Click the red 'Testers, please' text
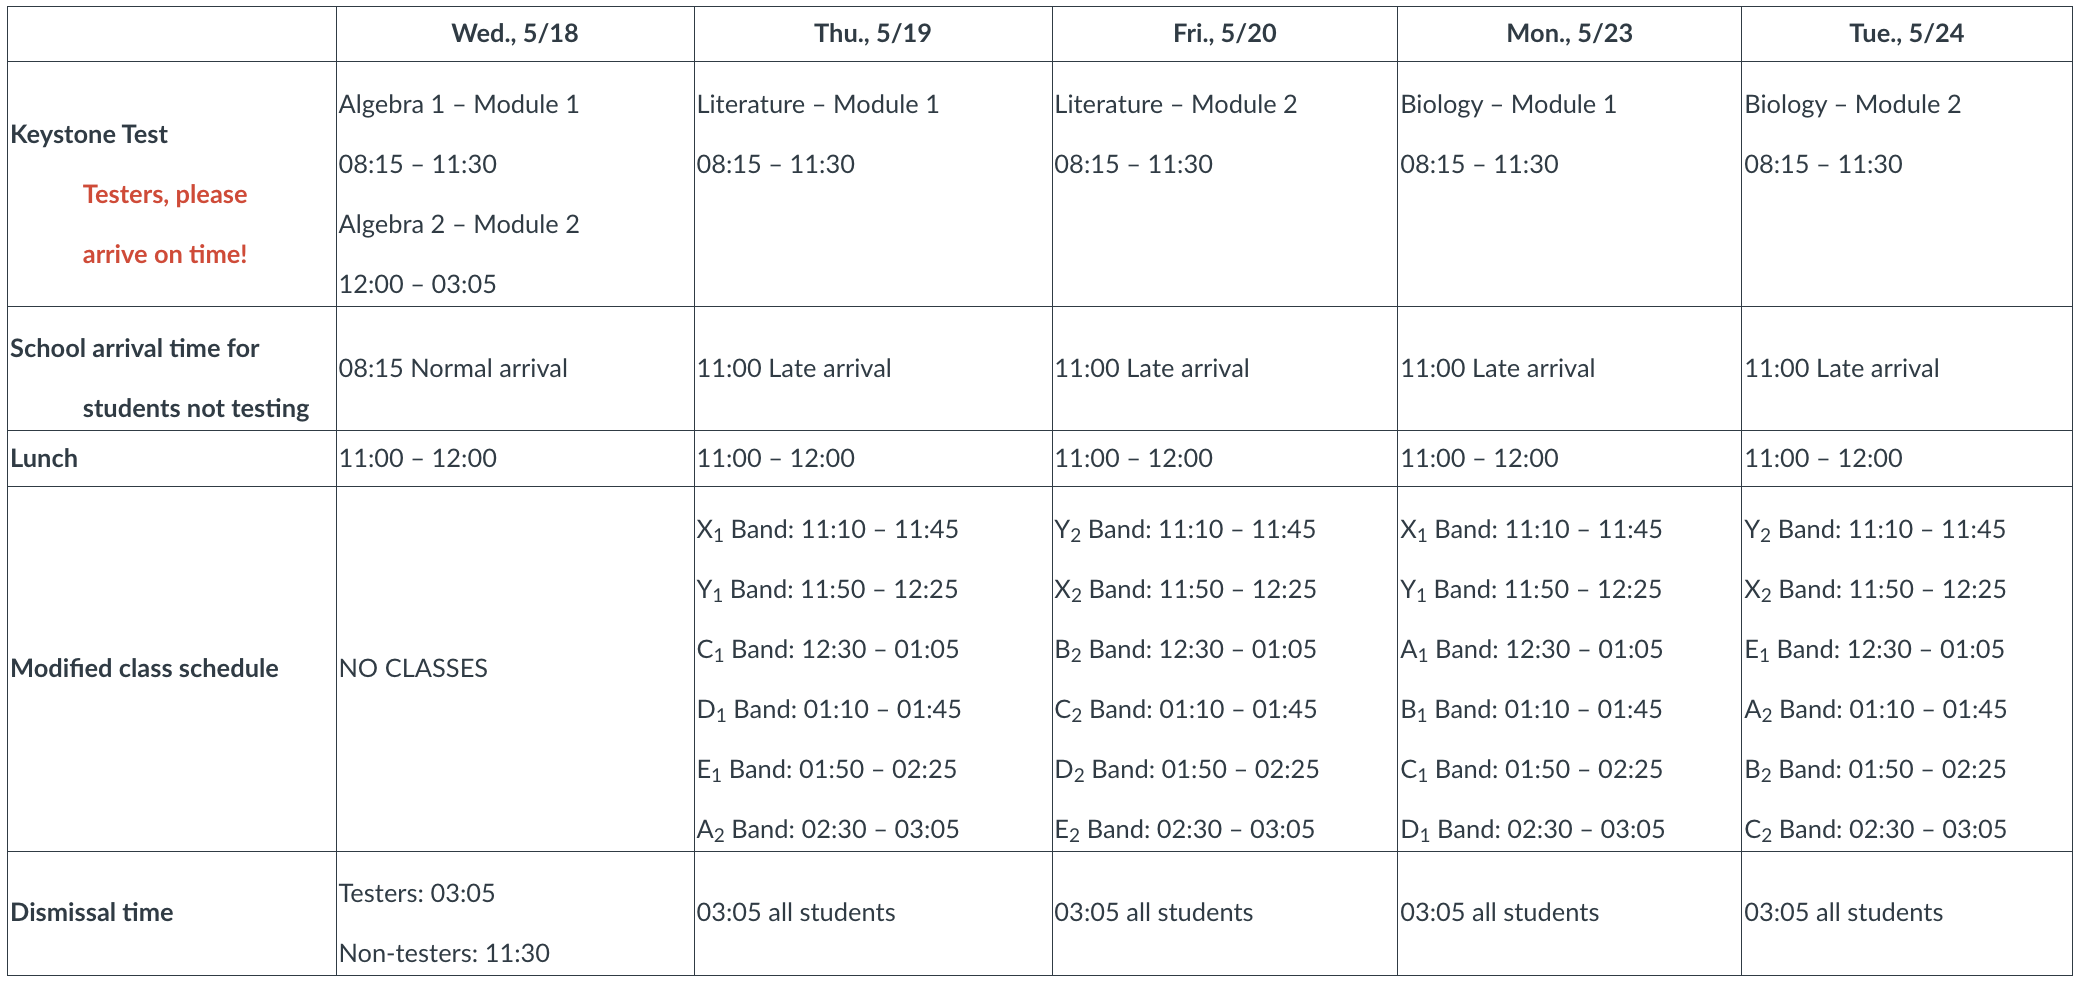The height and width of the screenshot is (984, 2086). [x=164, y=195]
